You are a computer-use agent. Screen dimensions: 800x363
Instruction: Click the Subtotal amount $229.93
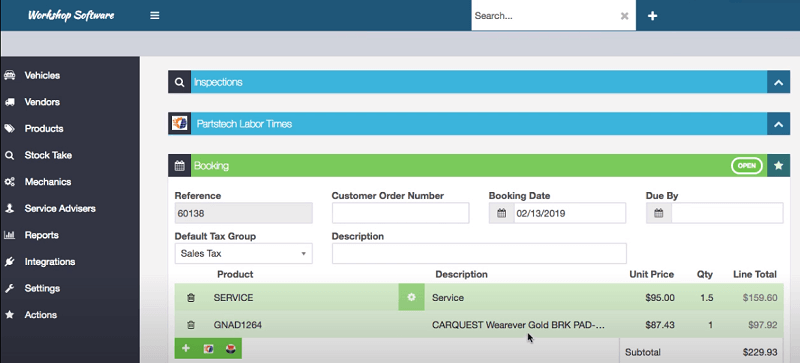pyautogui.click(x=760, y=352)
